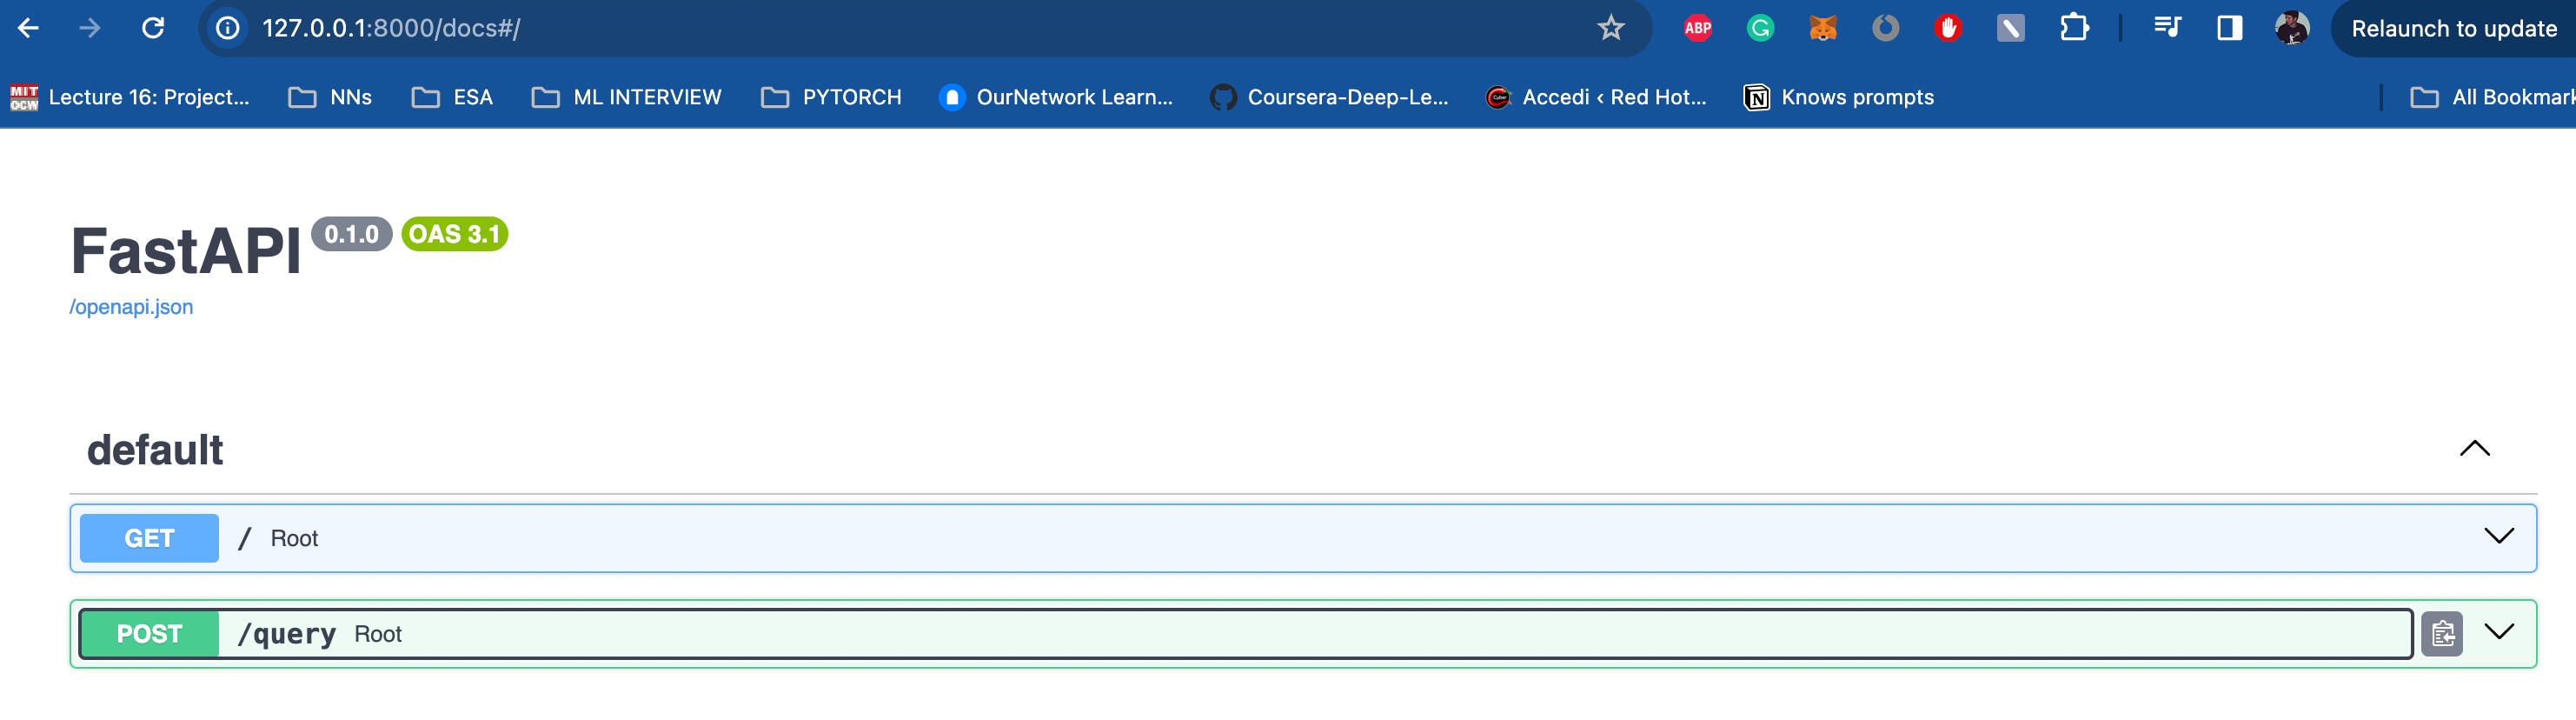
Task: Open the Extensions puzzle-piece menu
Action: point(2074,28)
